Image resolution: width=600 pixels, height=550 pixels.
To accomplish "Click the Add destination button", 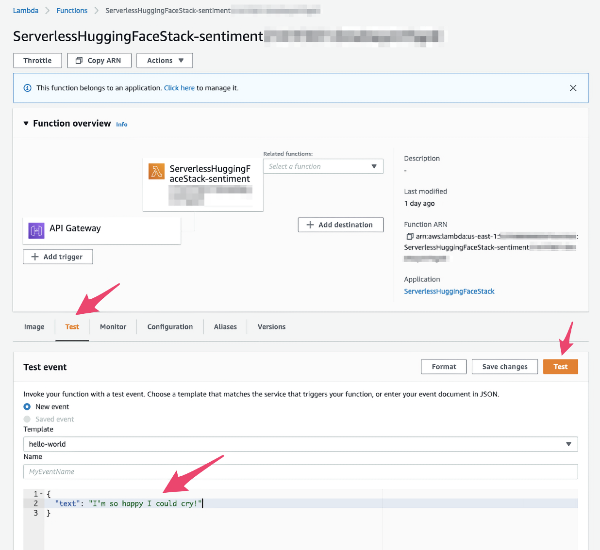I will point(341,225).
